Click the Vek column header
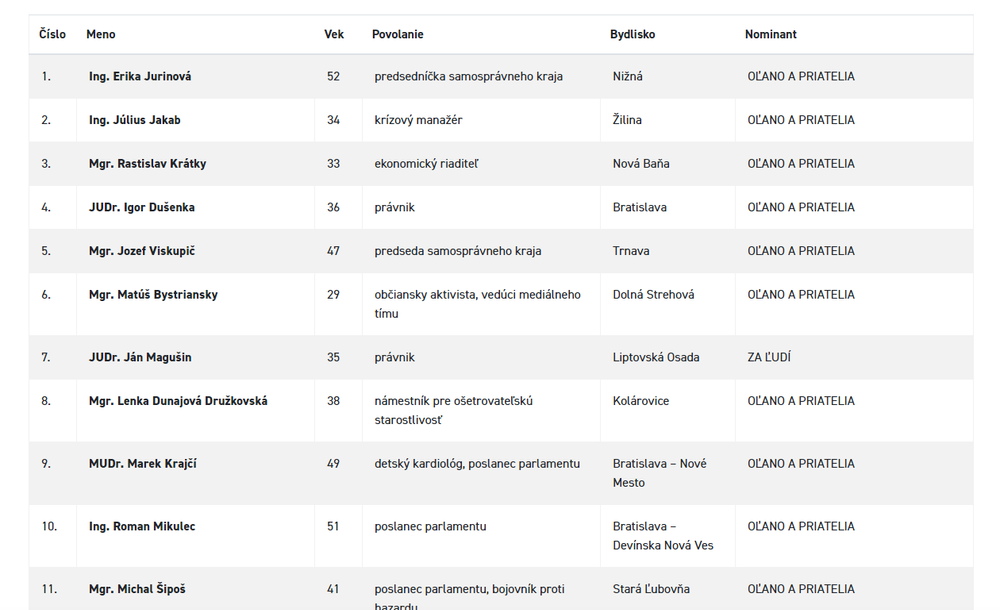 coord(333,34)
